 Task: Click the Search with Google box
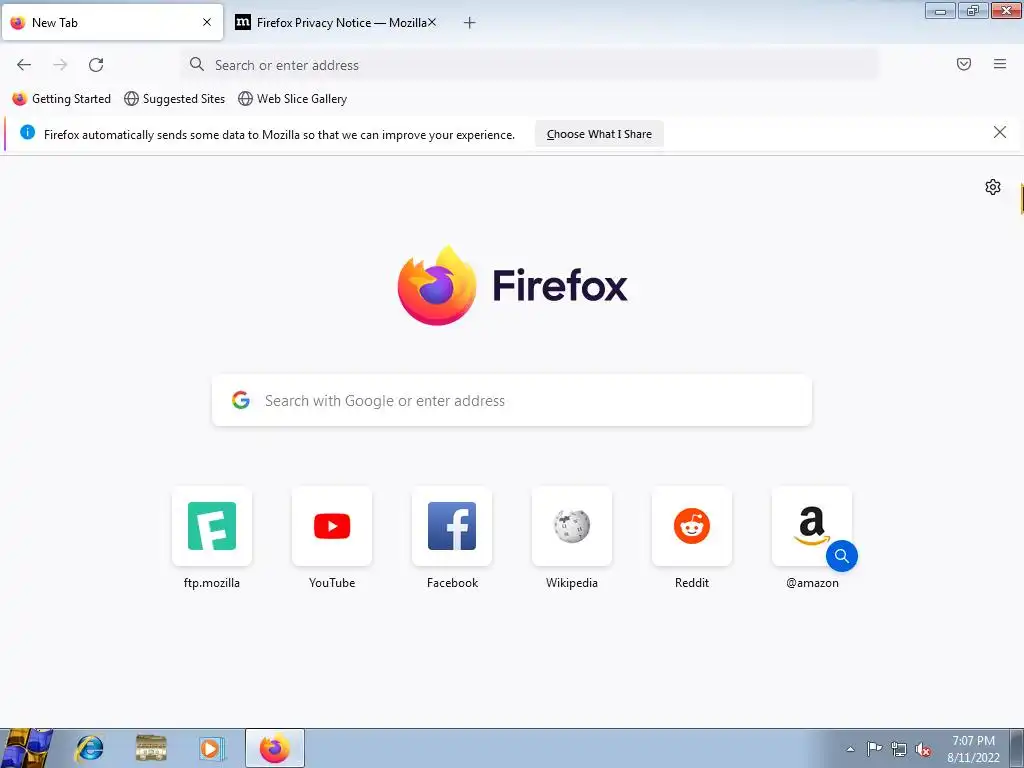click(511, 400)
